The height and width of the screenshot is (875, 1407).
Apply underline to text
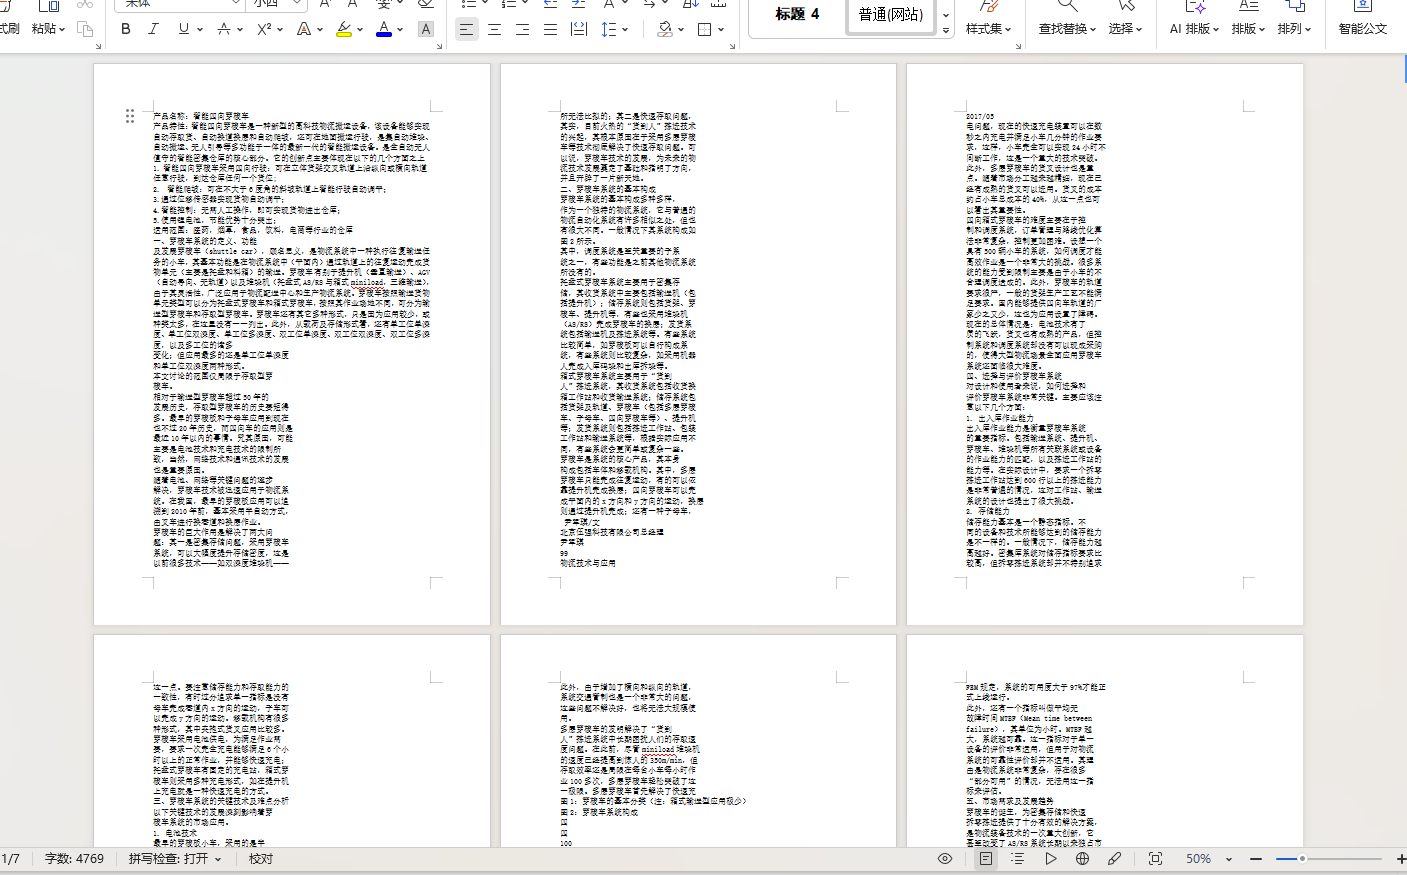click(x=183, y=29)
